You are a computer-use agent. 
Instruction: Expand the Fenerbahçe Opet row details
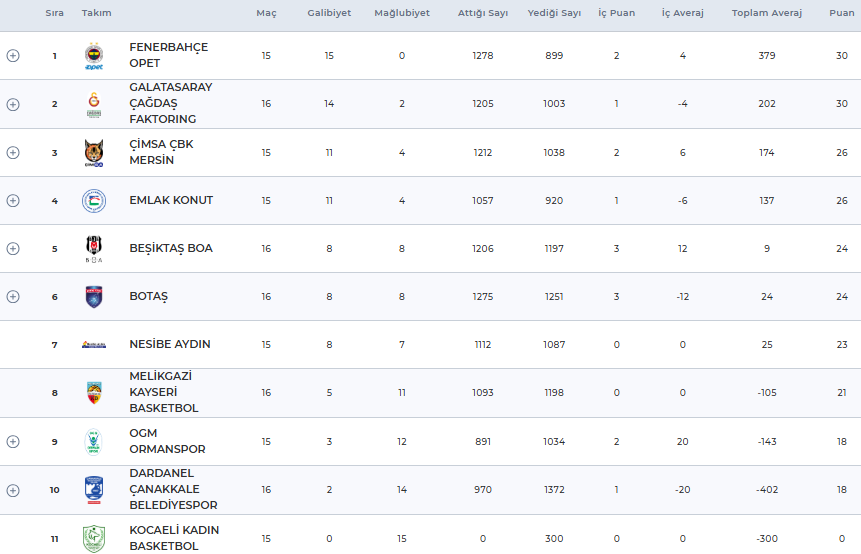pyautogui.click(x=13, y=56)
